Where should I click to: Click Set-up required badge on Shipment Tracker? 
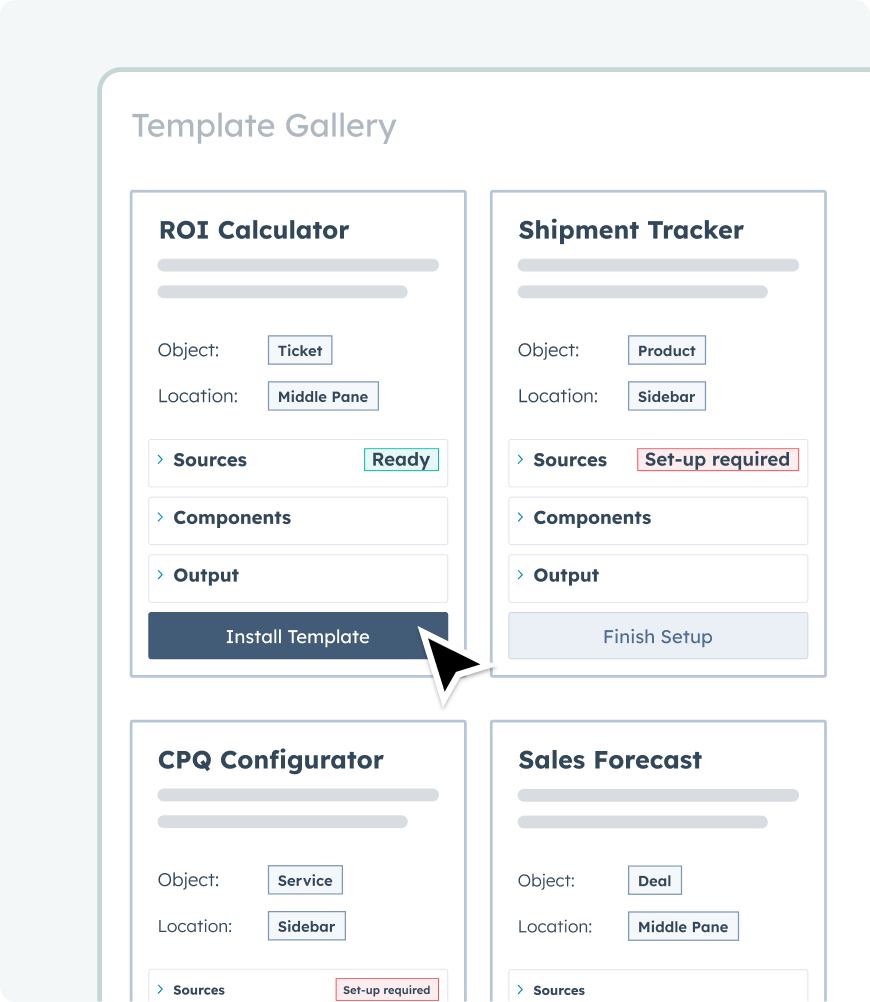(717, 460)
